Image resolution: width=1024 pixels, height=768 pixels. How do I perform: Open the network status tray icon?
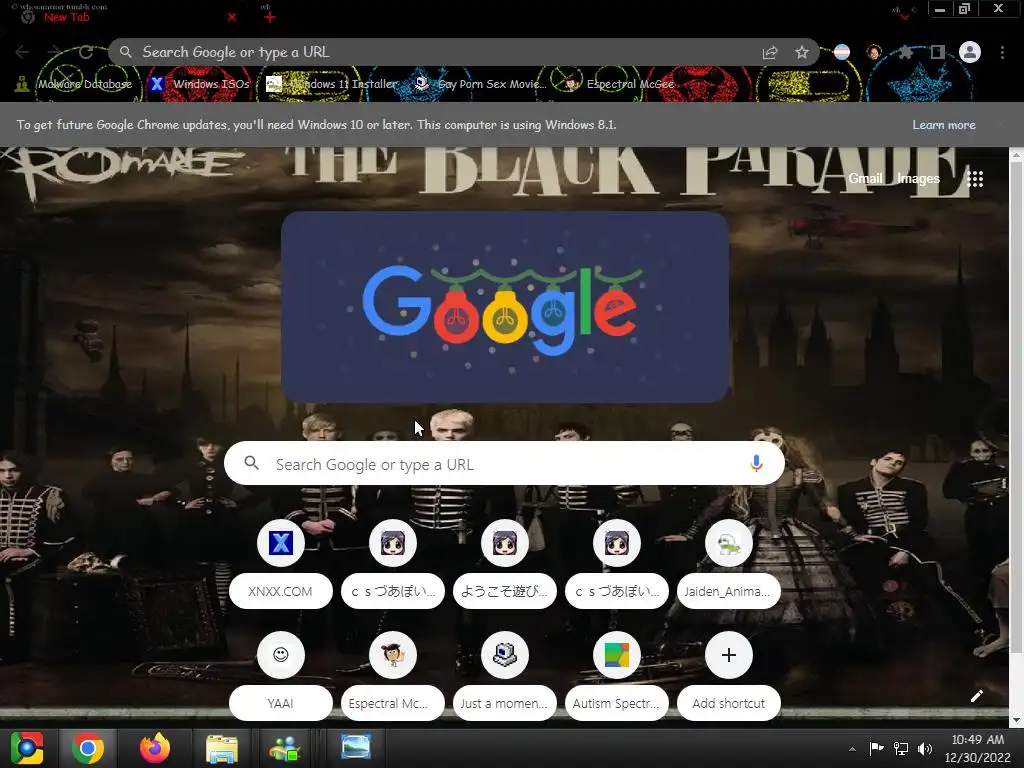pyautogui.click(x=901, y=748)
